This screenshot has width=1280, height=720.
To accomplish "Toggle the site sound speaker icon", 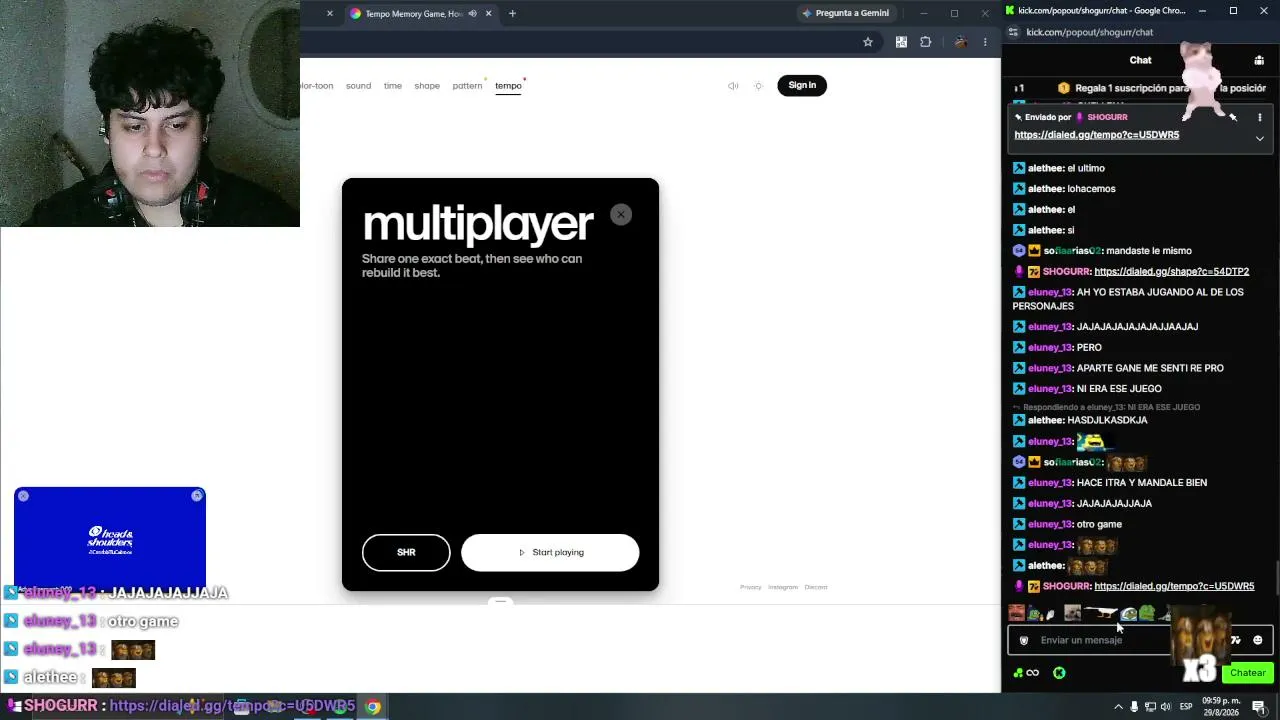I will [733, 86].
